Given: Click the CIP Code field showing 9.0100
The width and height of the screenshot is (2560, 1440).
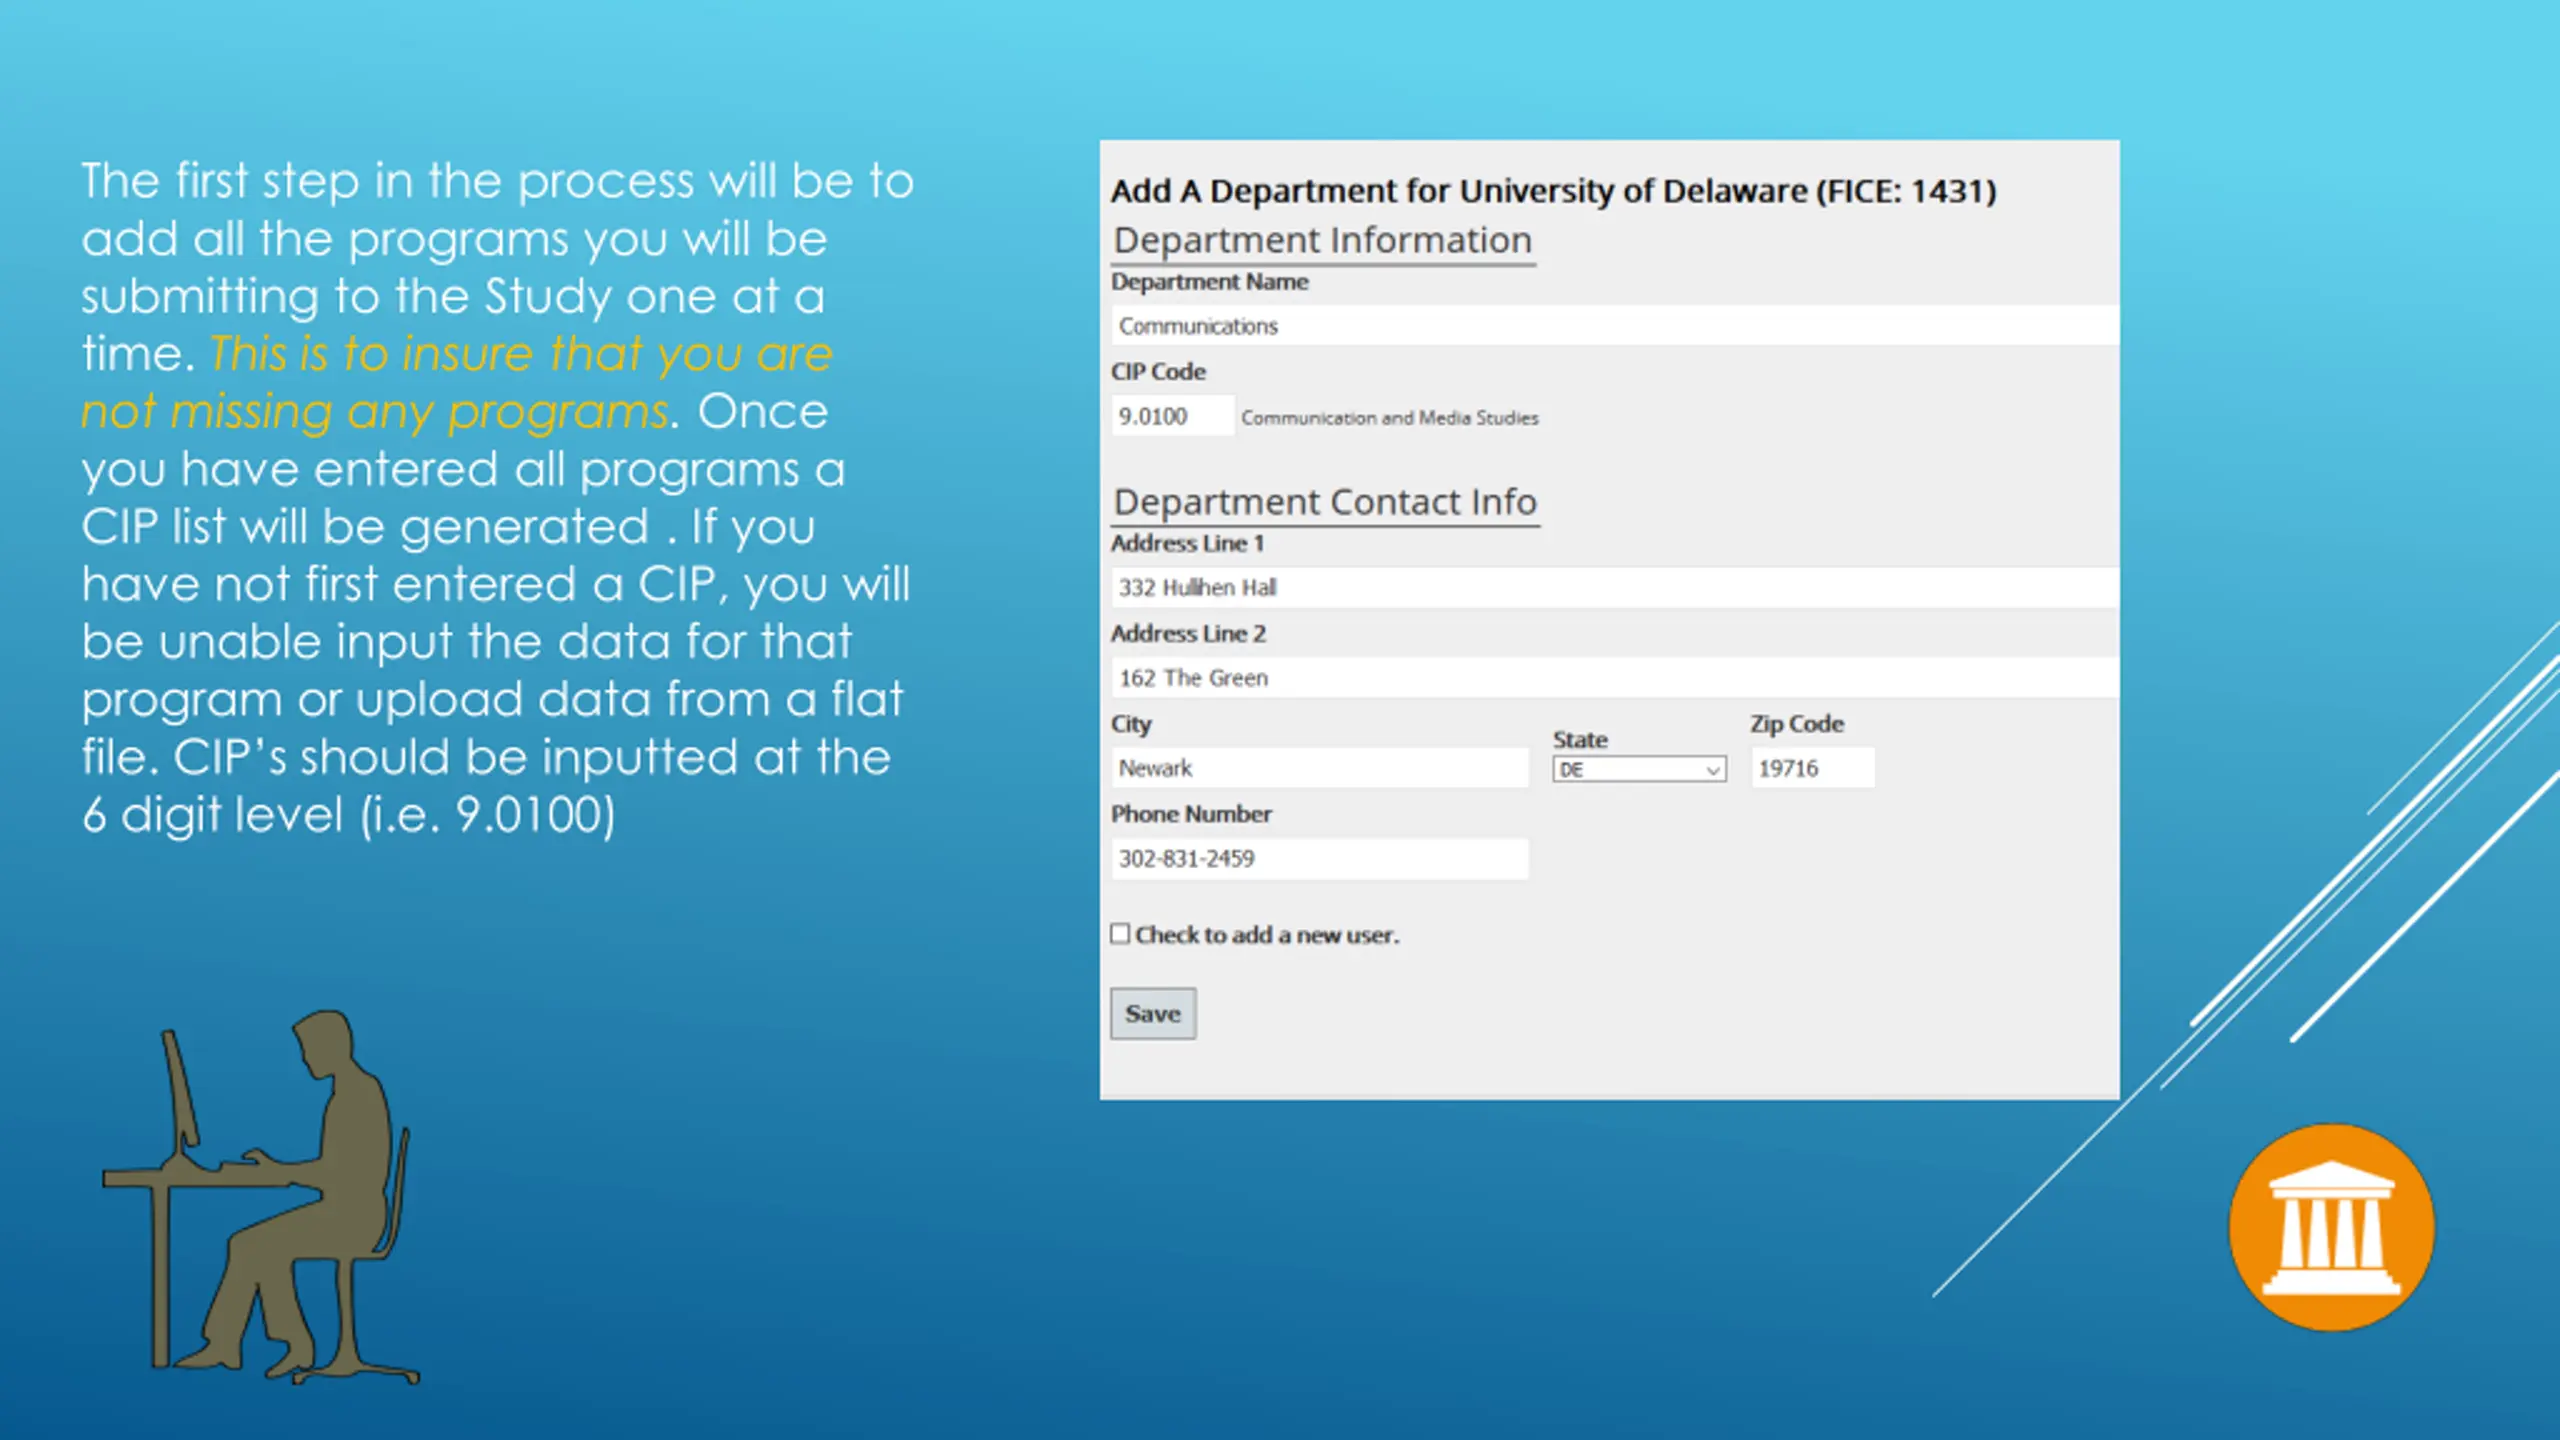Looking at the screenshot, I should pyautogui.click(x=1172, y=416).
